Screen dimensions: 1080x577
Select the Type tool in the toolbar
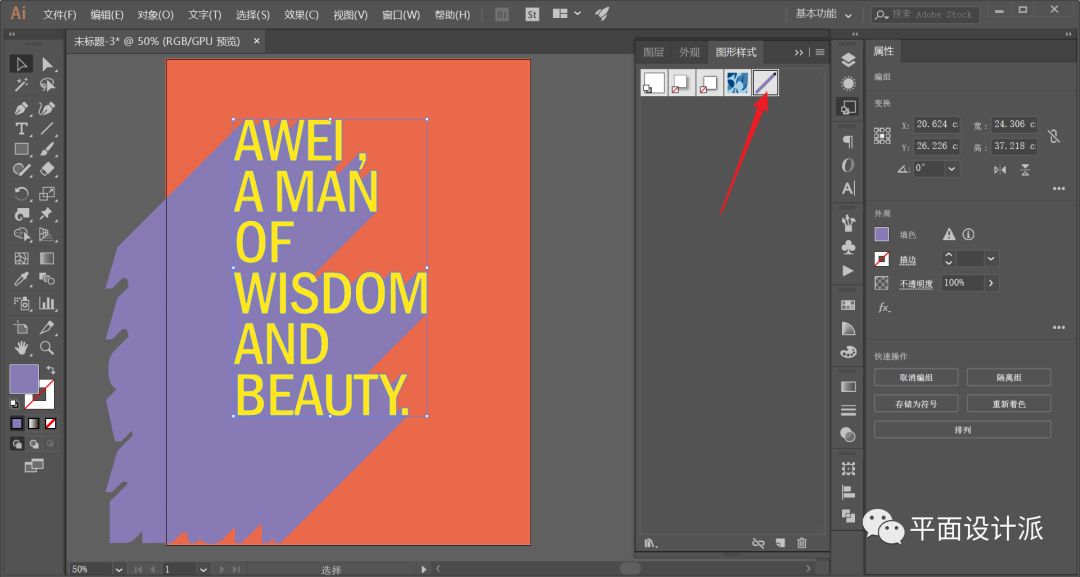tap(21, 129)
